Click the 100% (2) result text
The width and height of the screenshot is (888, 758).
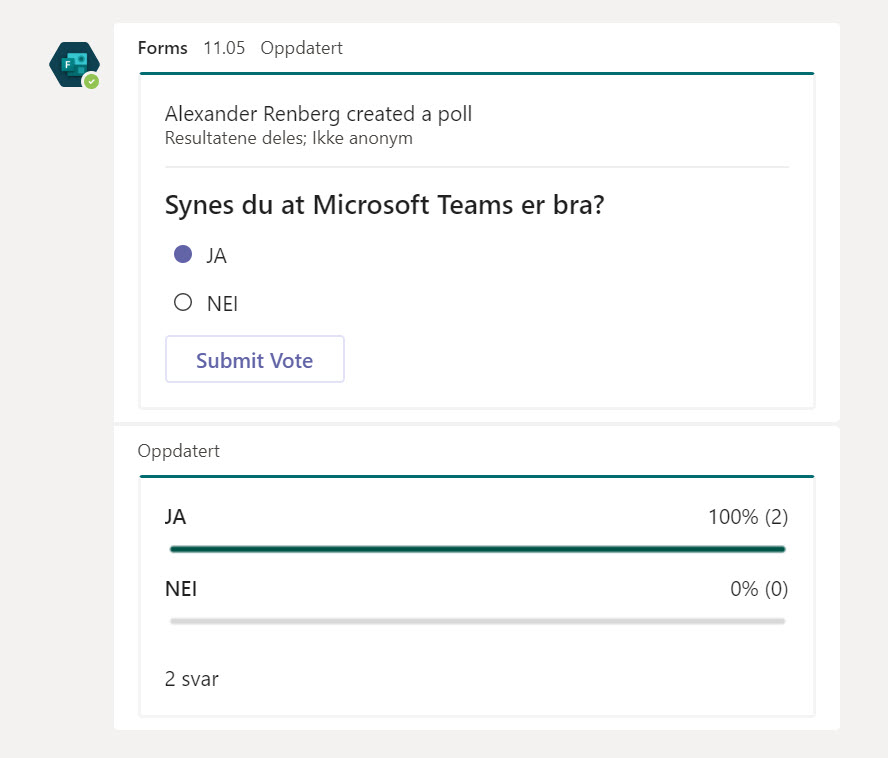pyautogui.click(x=747, y=517)
